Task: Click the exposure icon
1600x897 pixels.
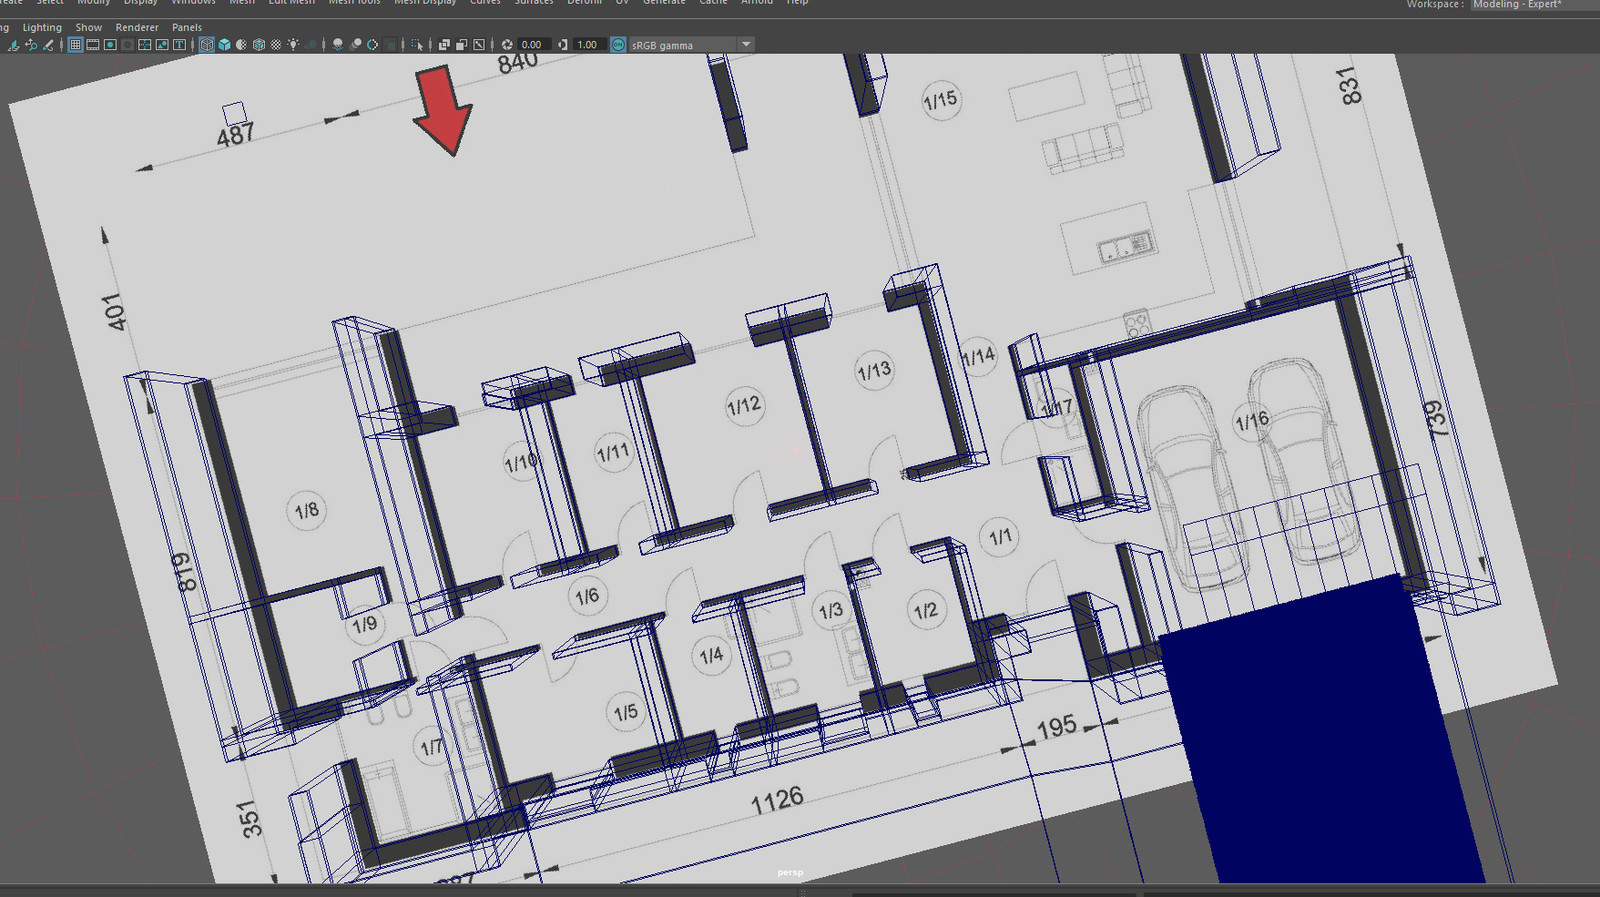Action: pos(507,45)
